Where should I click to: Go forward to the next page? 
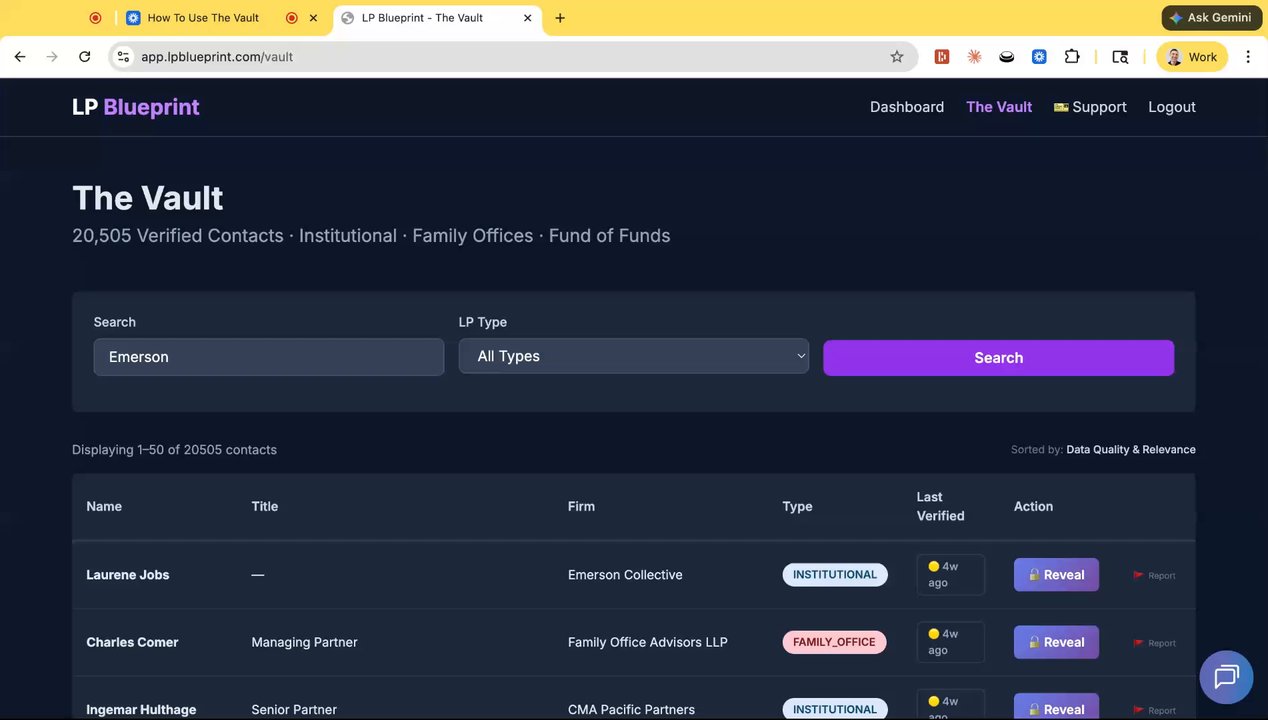click(52, 57)
